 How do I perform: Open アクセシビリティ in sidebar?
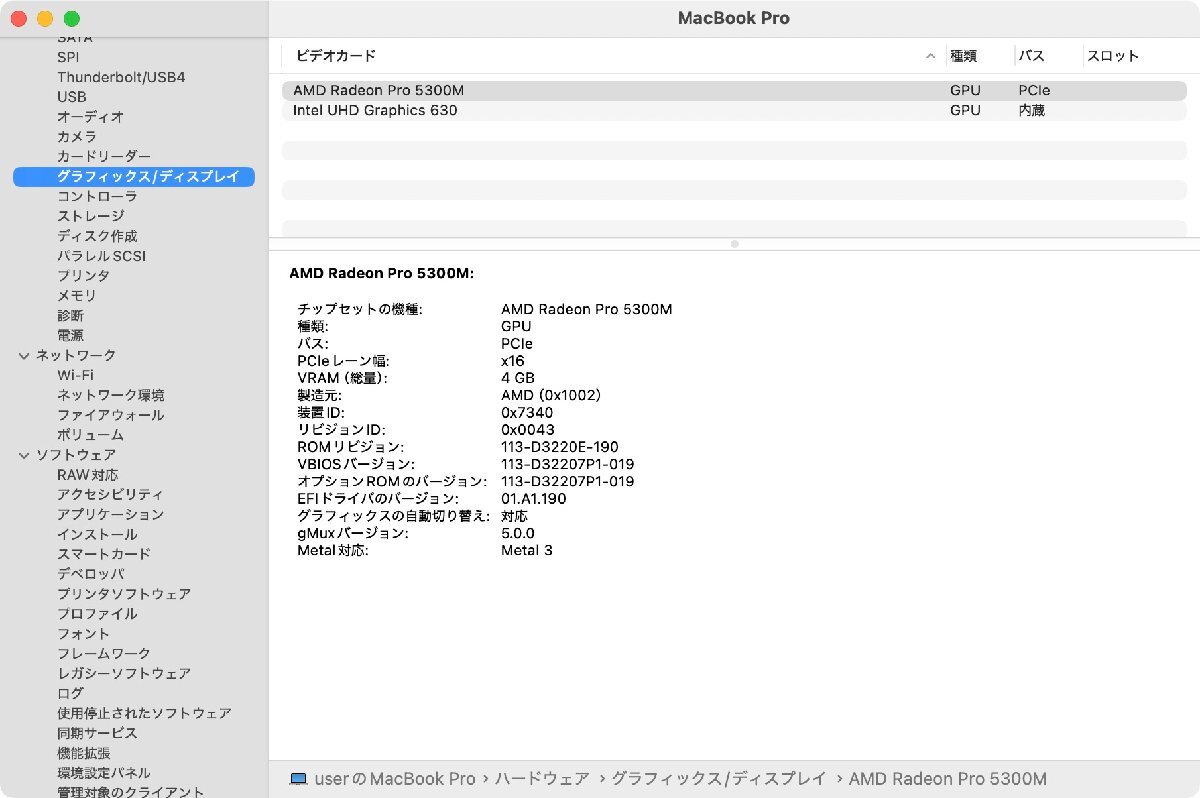coord(111,494)
